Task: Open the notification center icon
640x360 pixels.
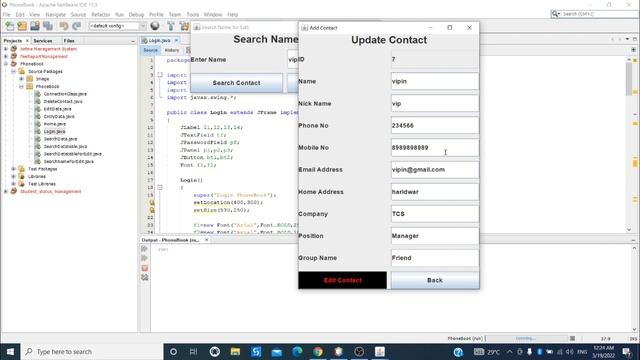Action: point(627,352)
